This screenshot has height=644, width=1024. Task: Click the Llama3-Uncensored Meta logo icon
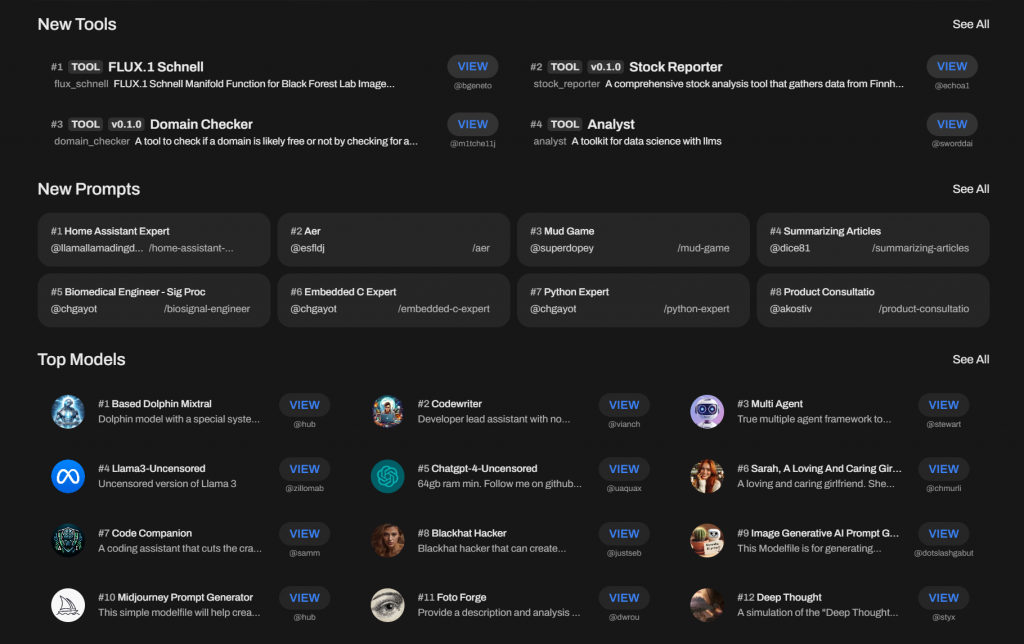point(68,476)
